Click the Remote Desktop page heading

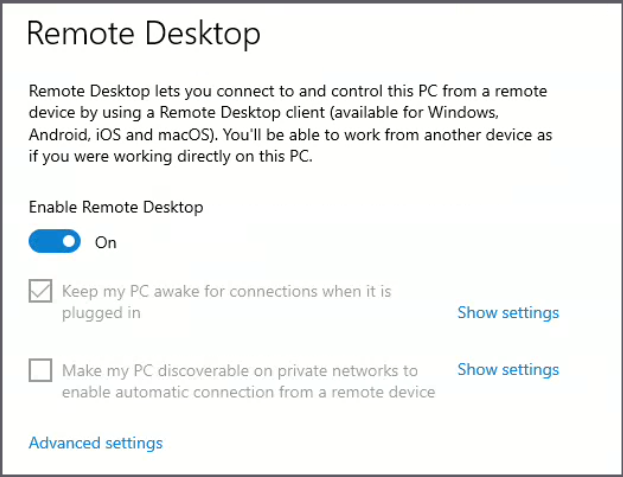143,34
